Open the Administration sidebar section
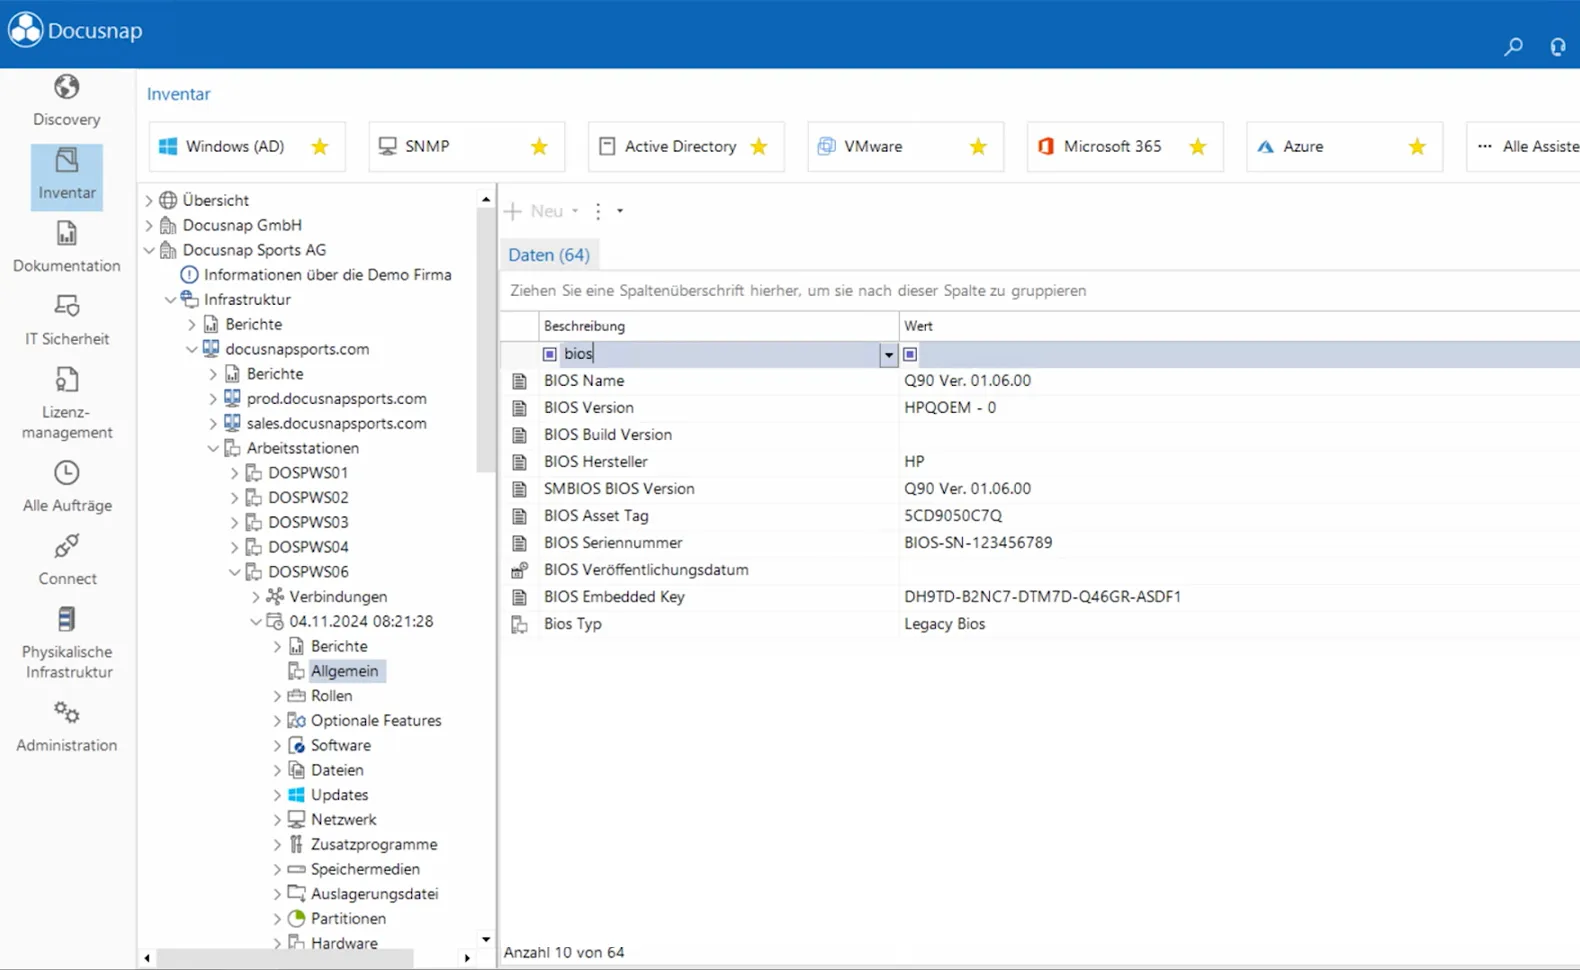 tap(66, 726)
